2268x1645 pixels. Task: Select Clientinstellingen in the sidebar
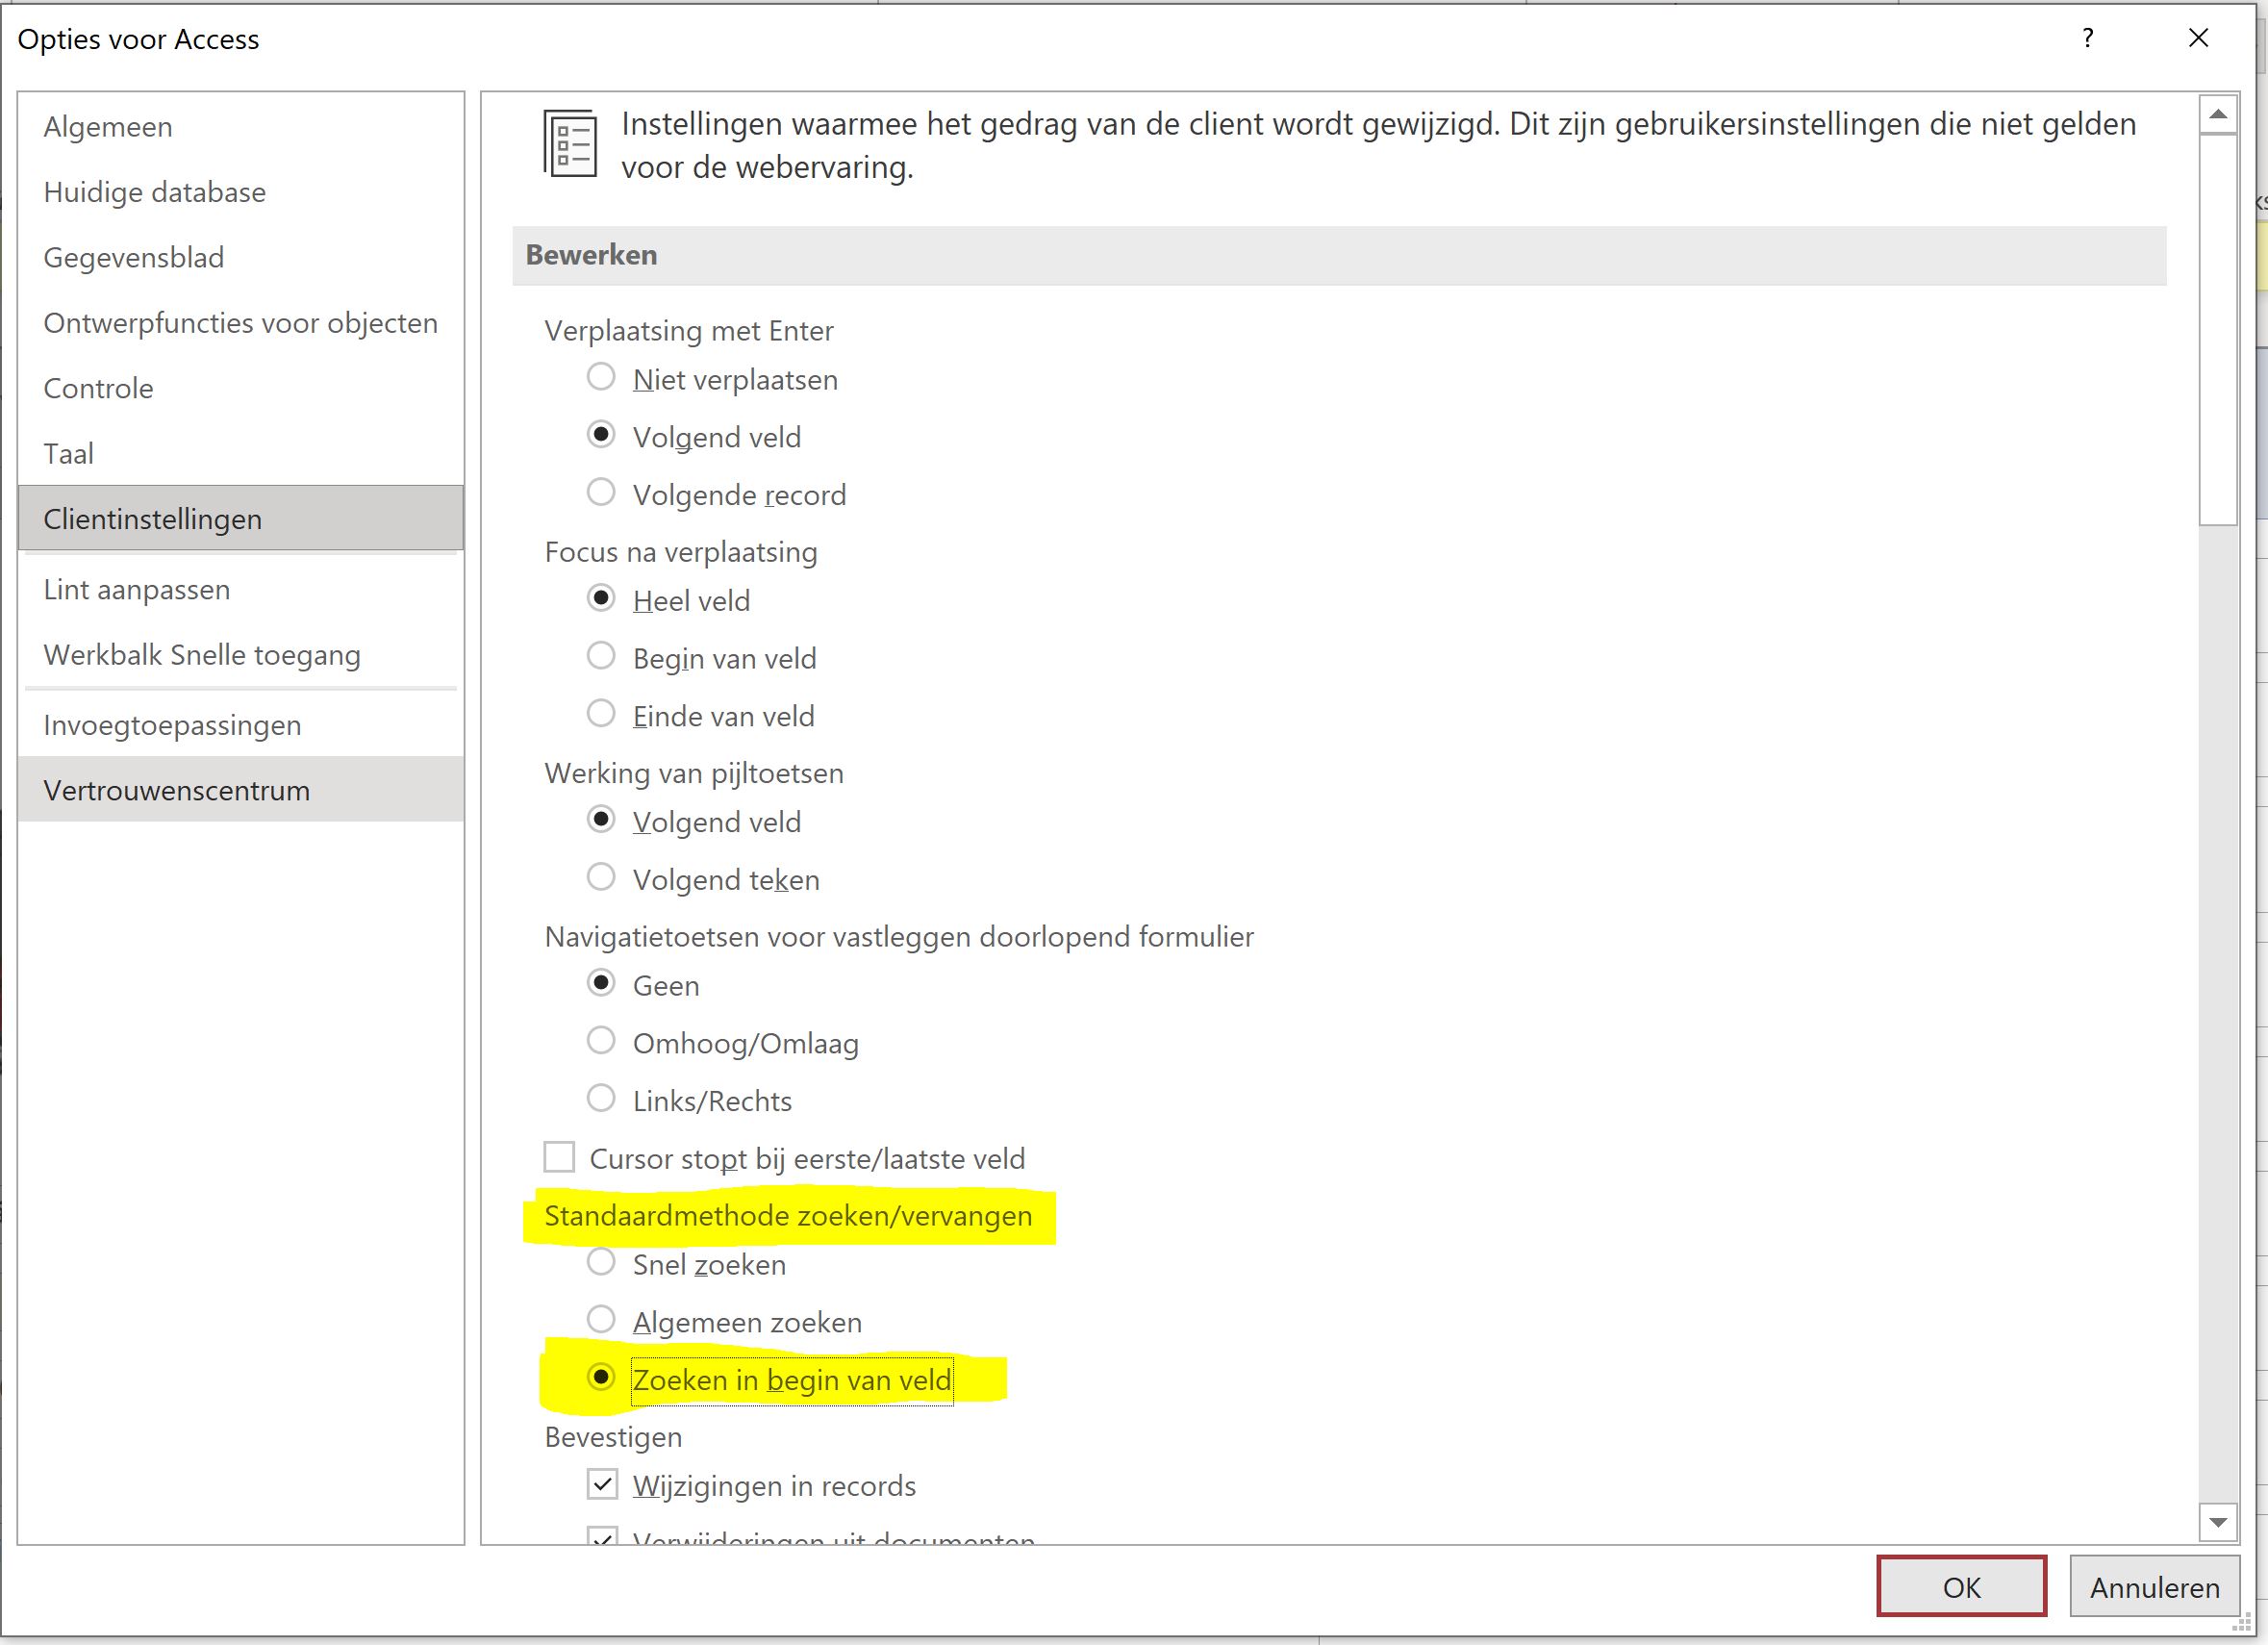(240, 518)
